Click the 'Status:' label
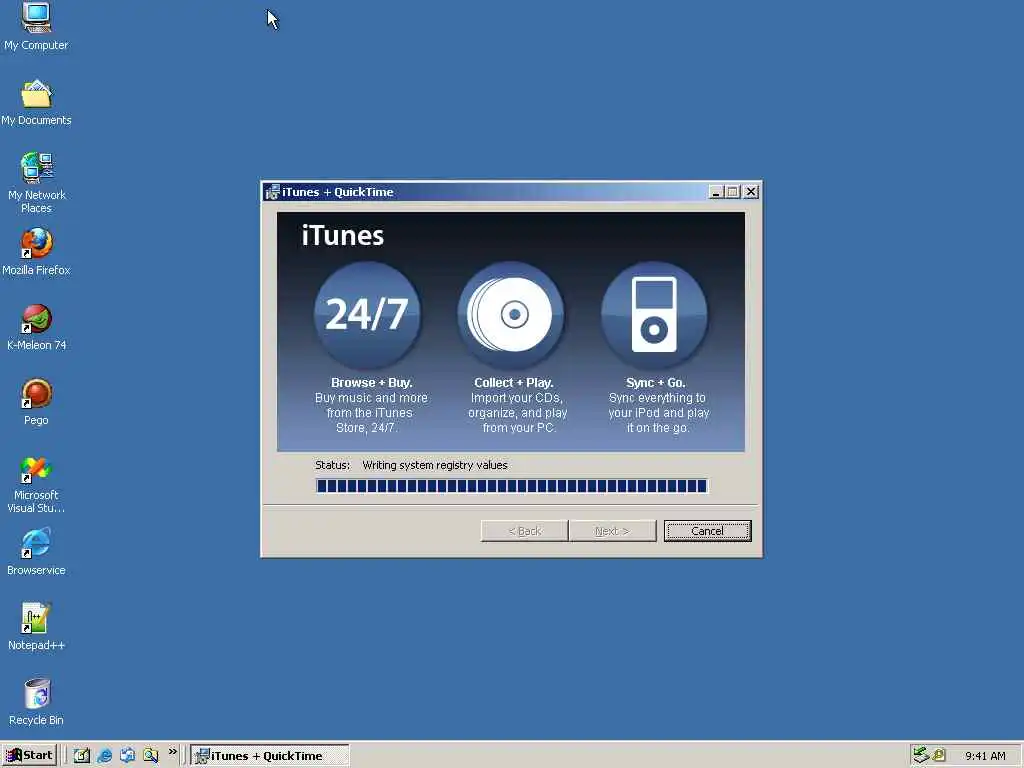The image size is (1024, 768). point(332,465)
